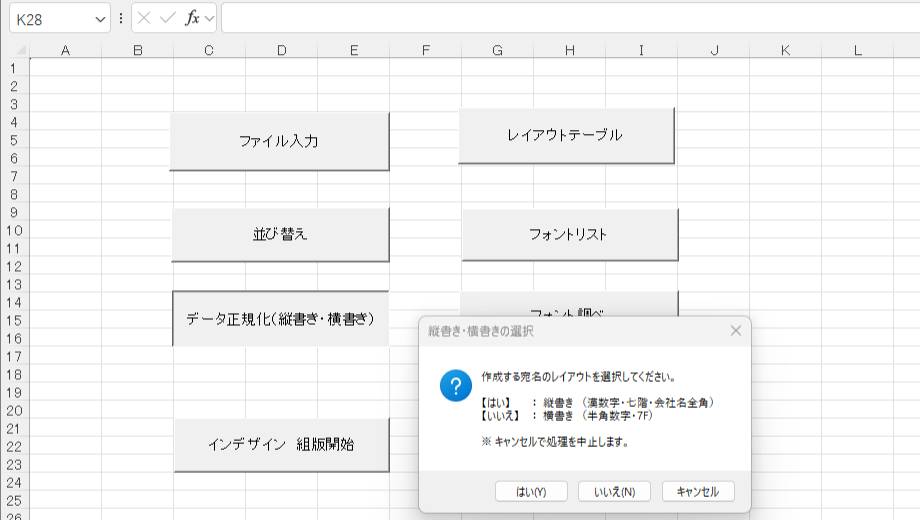Click the Name Box showing K28
The width and height of the screenshot is (920, 520).
[x=50, y=19]
